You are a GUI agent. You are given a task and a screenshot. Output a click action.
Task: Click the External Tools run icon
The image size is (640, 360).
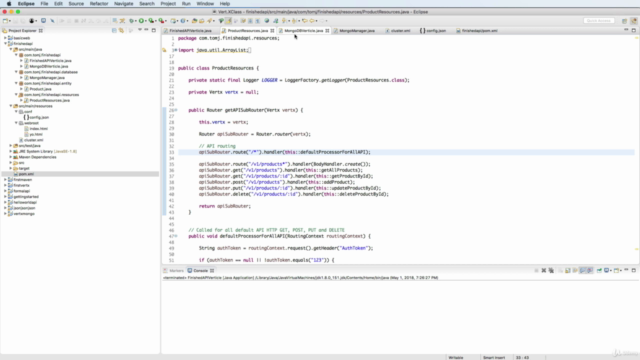(x=161, y=20)
